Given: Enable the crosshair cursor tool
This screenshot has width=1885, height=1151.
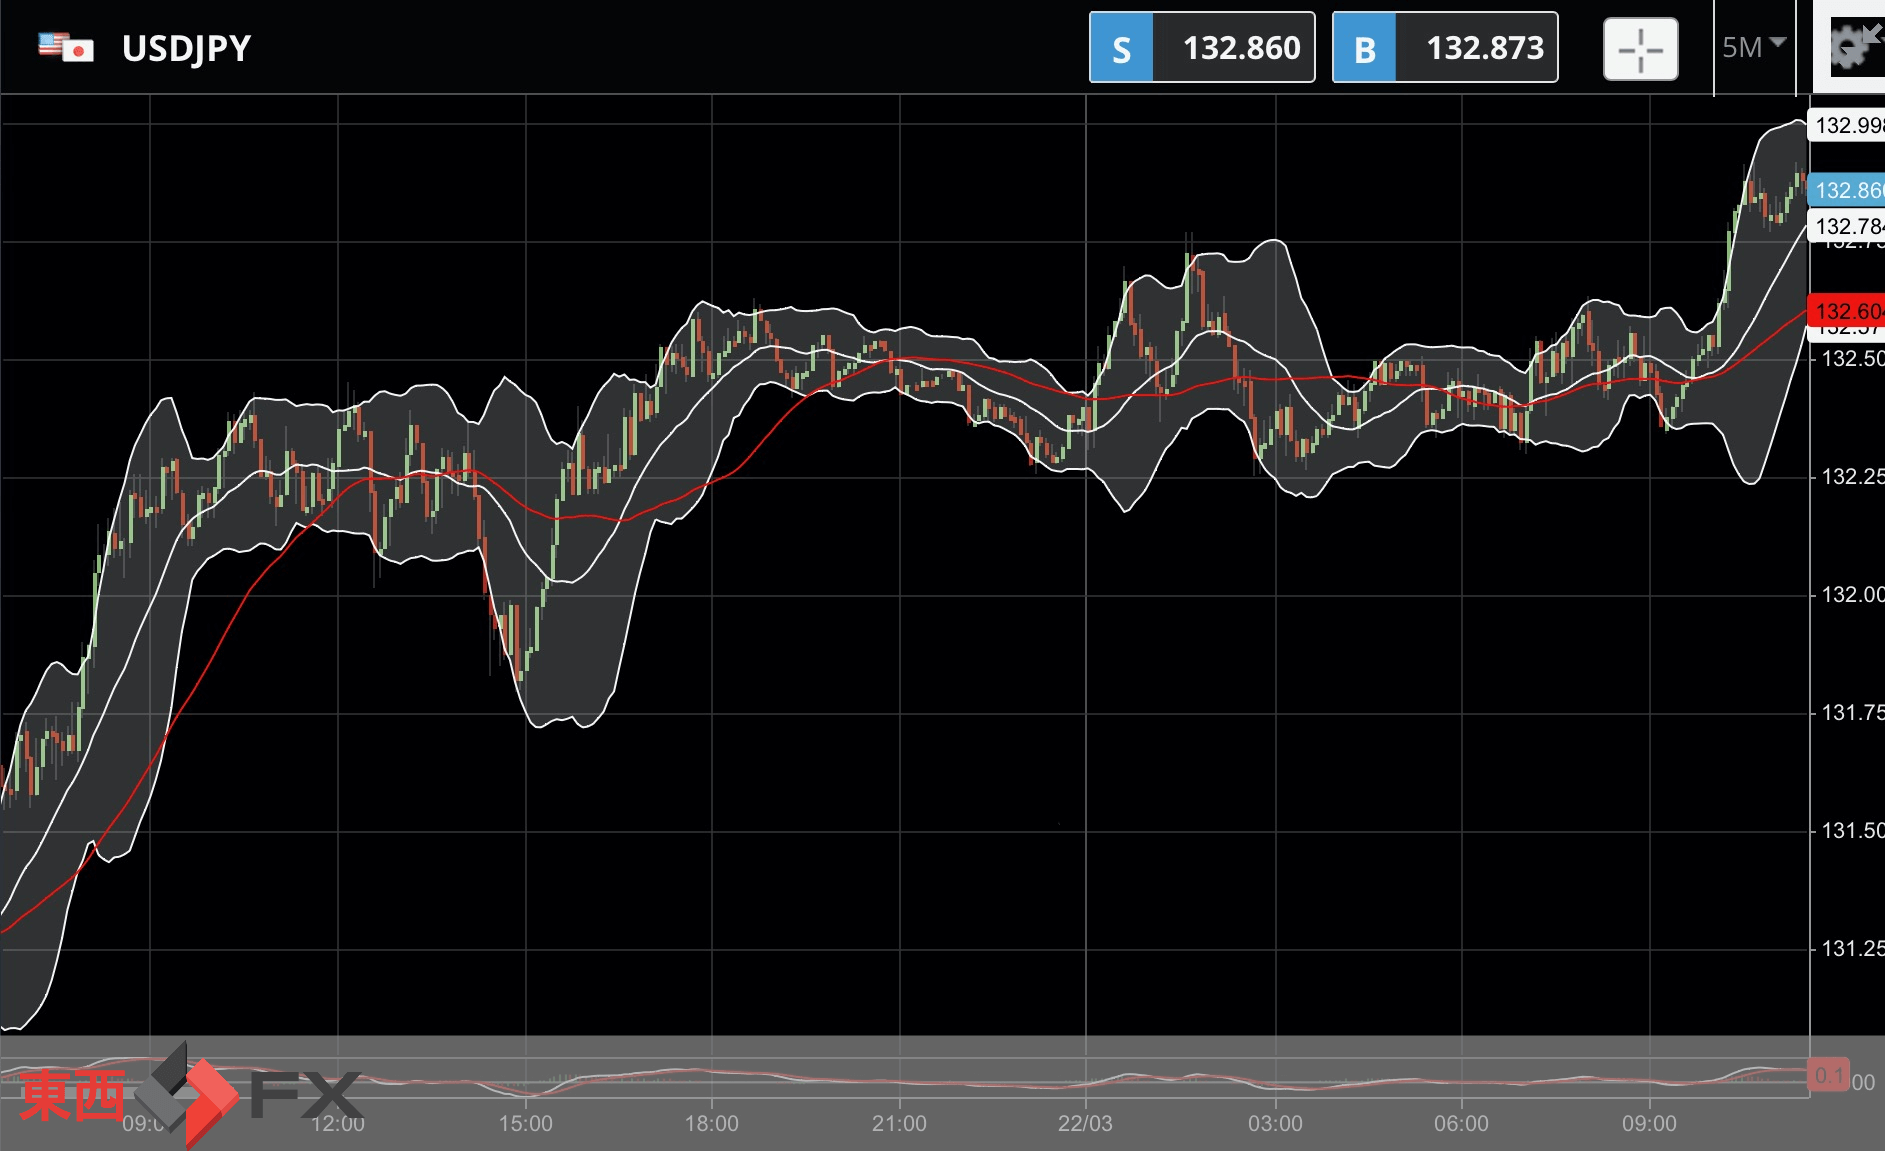Looking at the screenshot, I should pyautogui.click(x=1640, y=49).
